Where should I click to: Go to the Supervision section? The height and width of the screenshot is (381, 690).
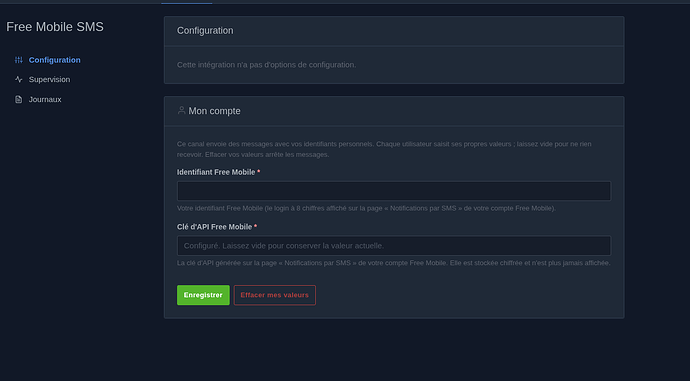49,79
